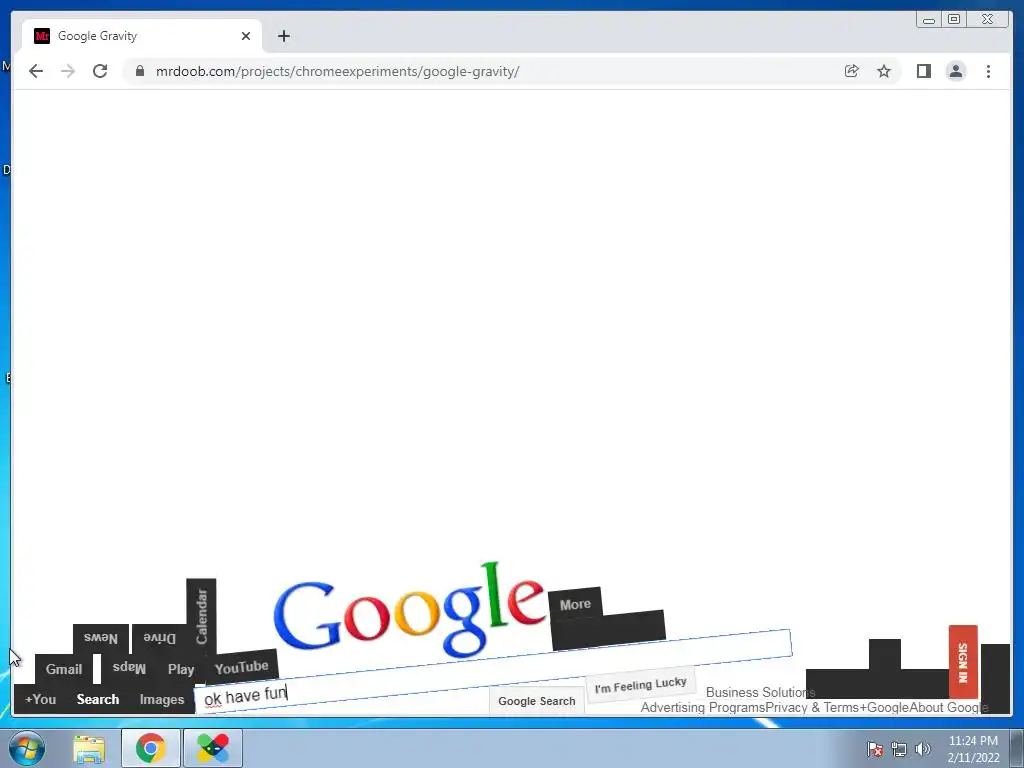Open the About Google link

coord(948,707)
